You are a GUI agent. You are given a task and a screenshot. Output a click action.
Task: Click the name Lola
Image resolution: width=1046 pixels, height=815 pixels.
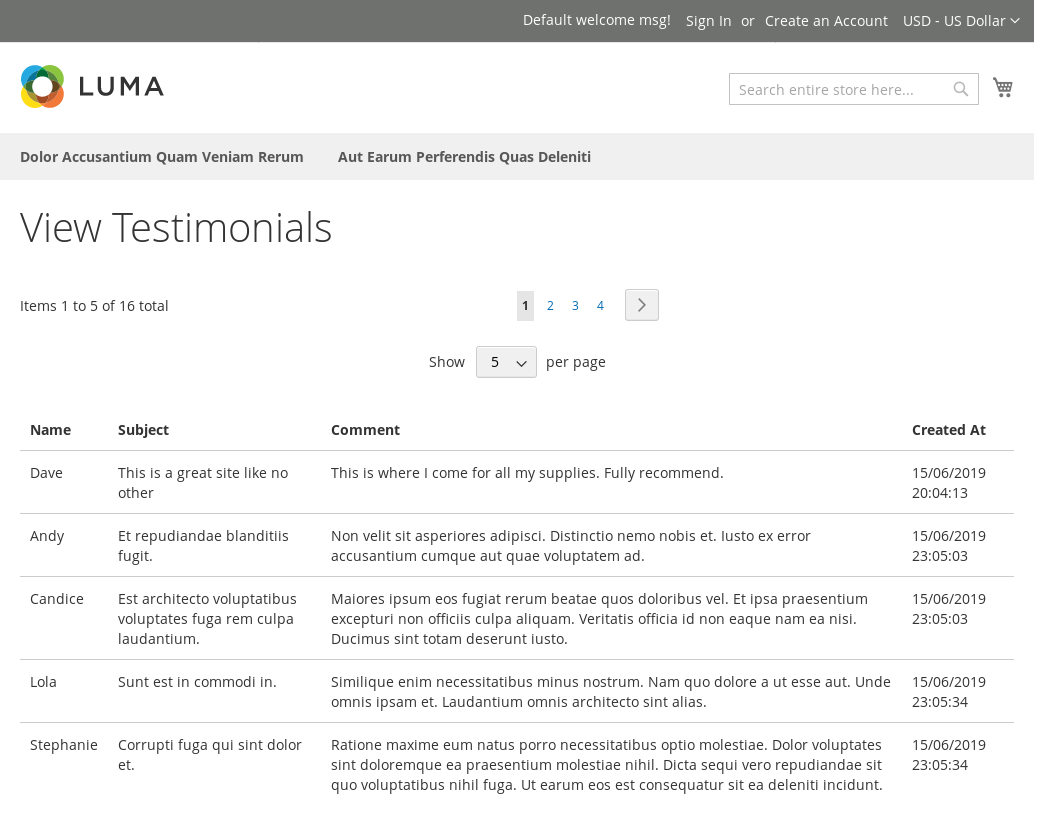click(x=43, y=682)
